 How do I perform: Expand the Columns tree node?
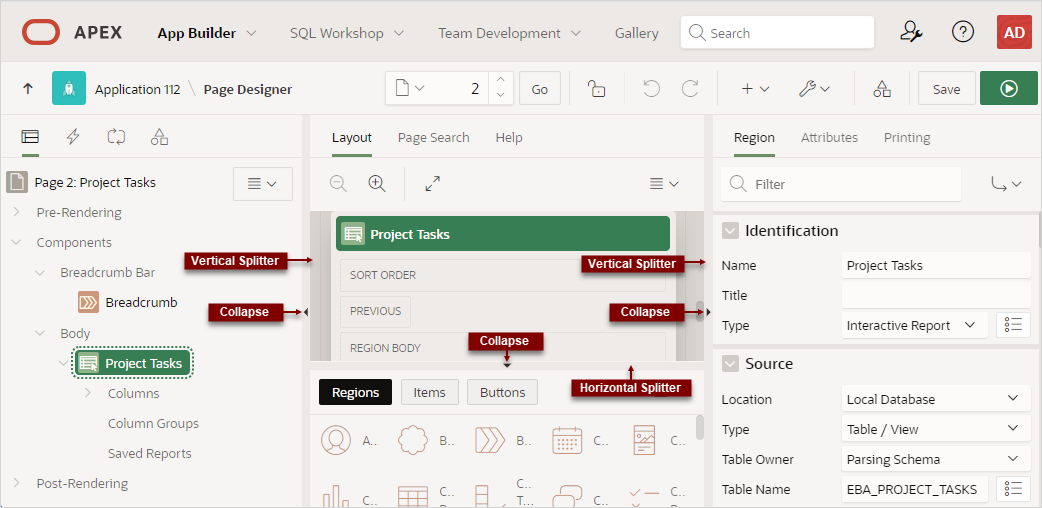(x=88, y=393)
